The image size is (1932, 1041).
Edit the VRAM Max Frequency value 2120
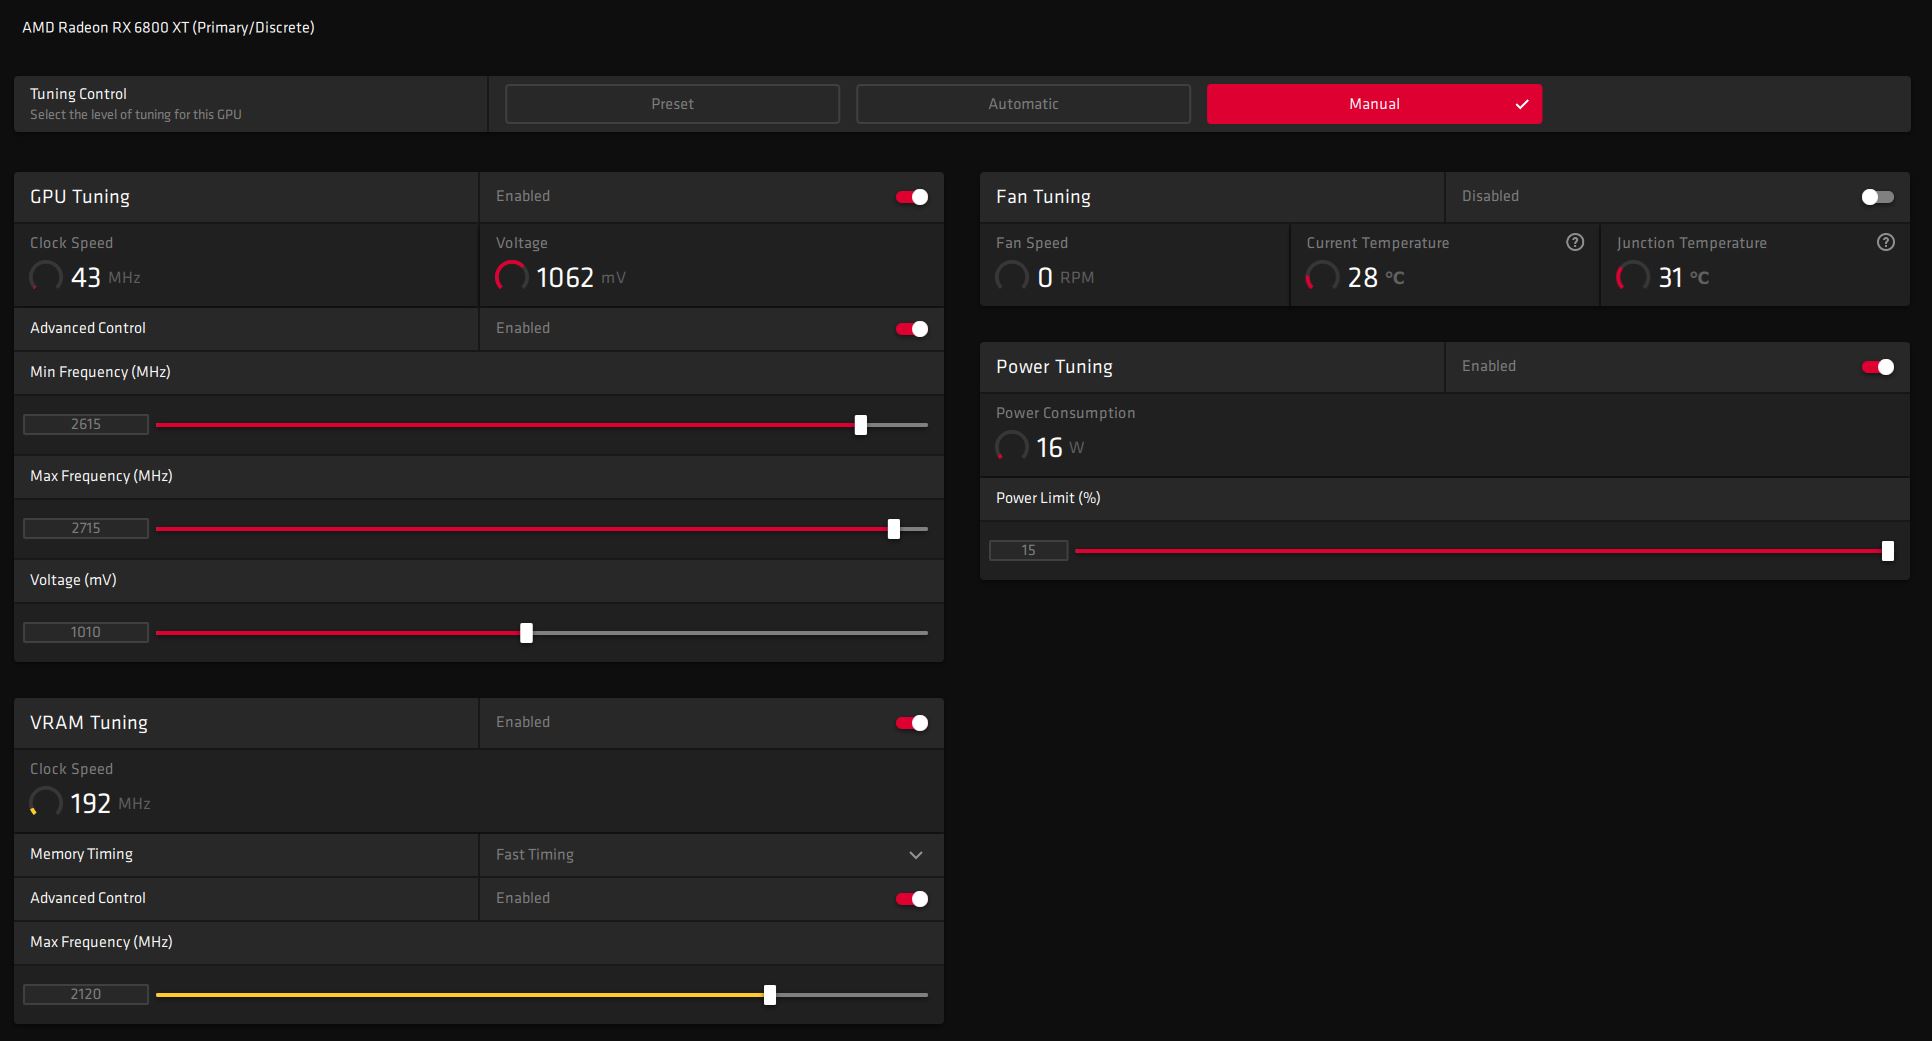pos(86,994)
